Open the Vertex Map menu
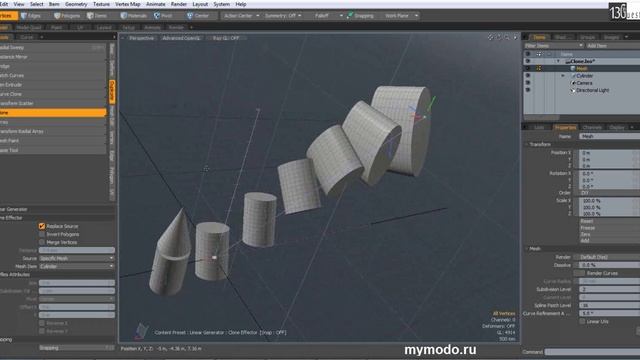Image resolution: width=640 pixels, height=360 pixels. (x=128, y=4)
